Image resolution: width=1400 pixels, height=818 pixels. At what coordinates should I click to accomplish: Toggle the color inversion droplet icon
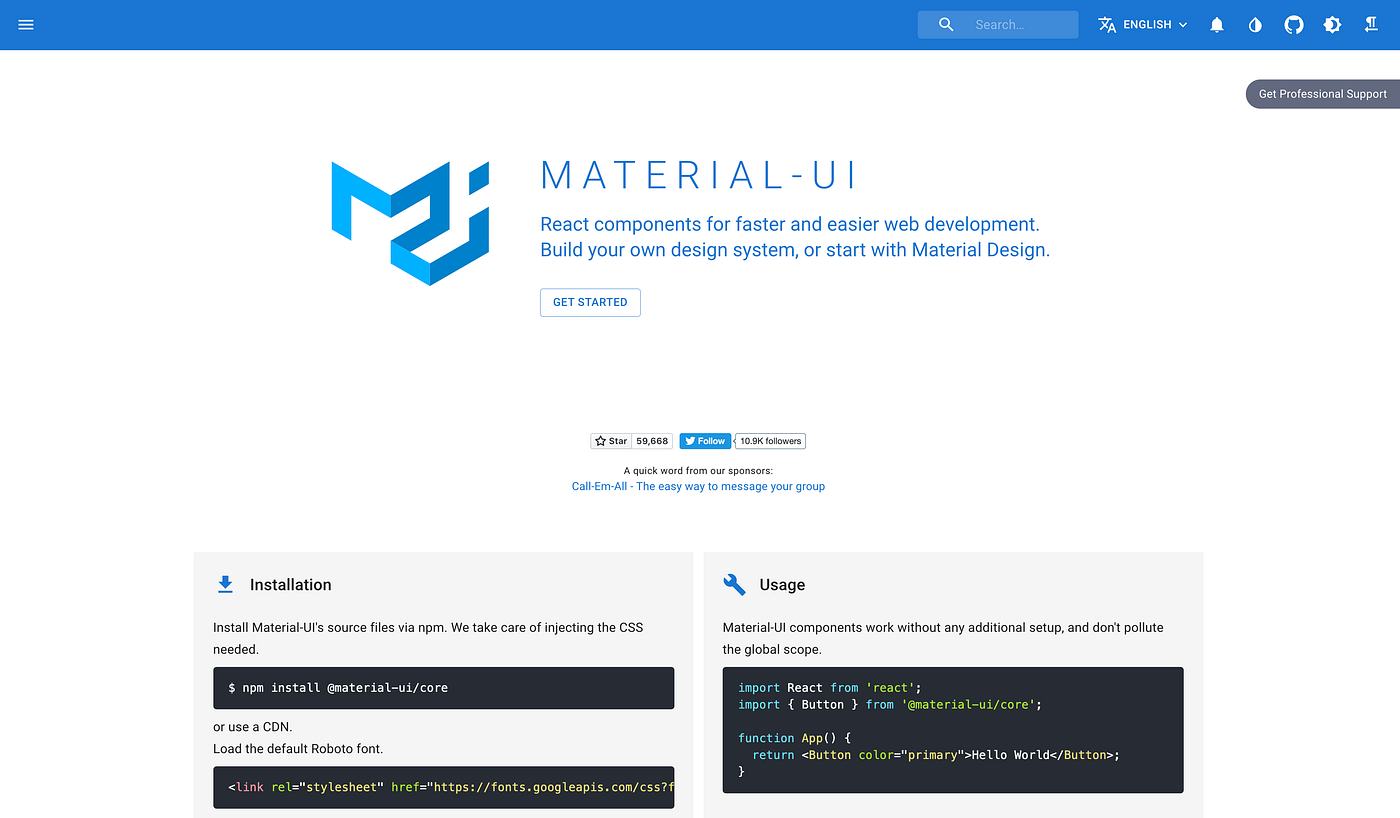1255,24
